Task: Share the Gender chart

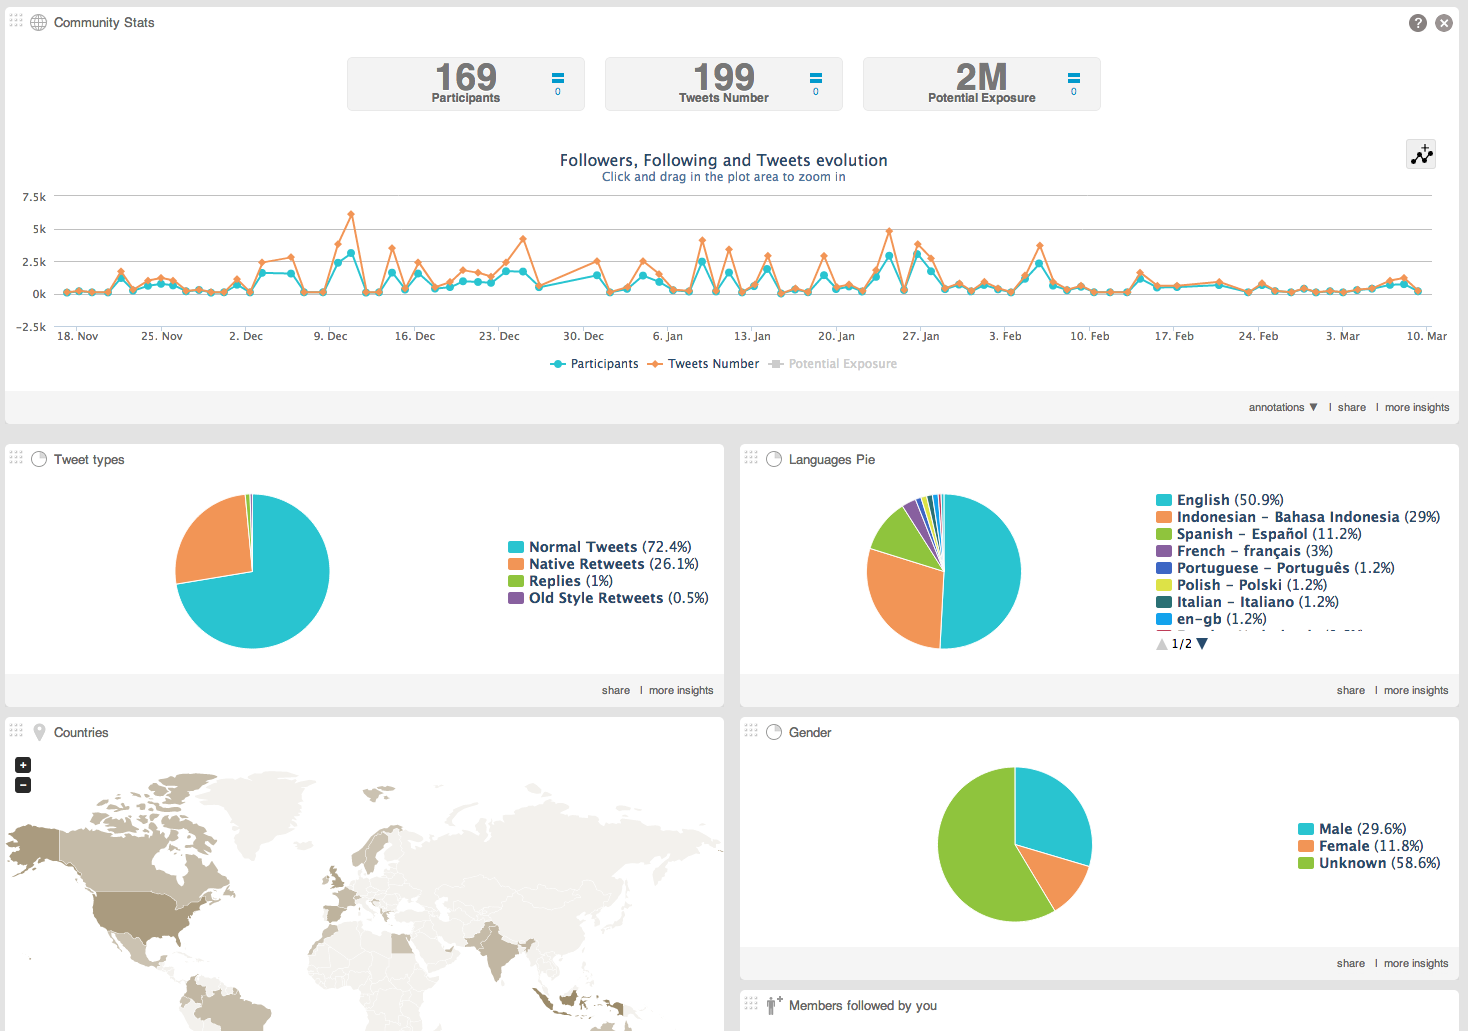Action: click(x=1351, y=963)
